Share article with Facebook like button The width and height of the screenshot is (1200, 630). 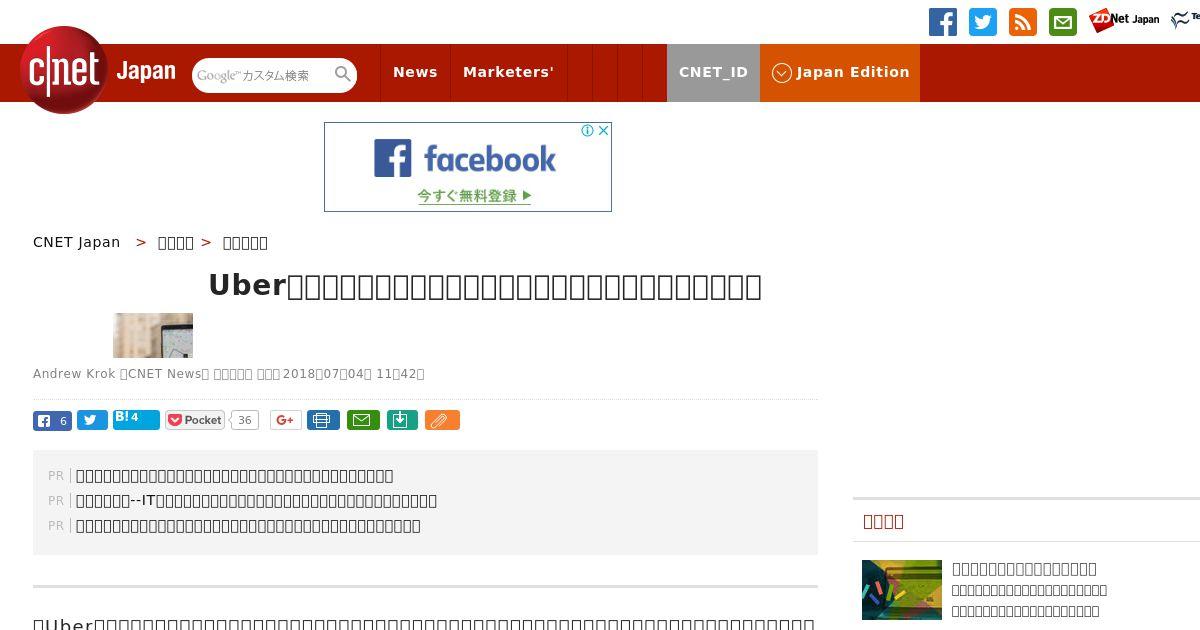pyautogui.click(x=52, y=420)
